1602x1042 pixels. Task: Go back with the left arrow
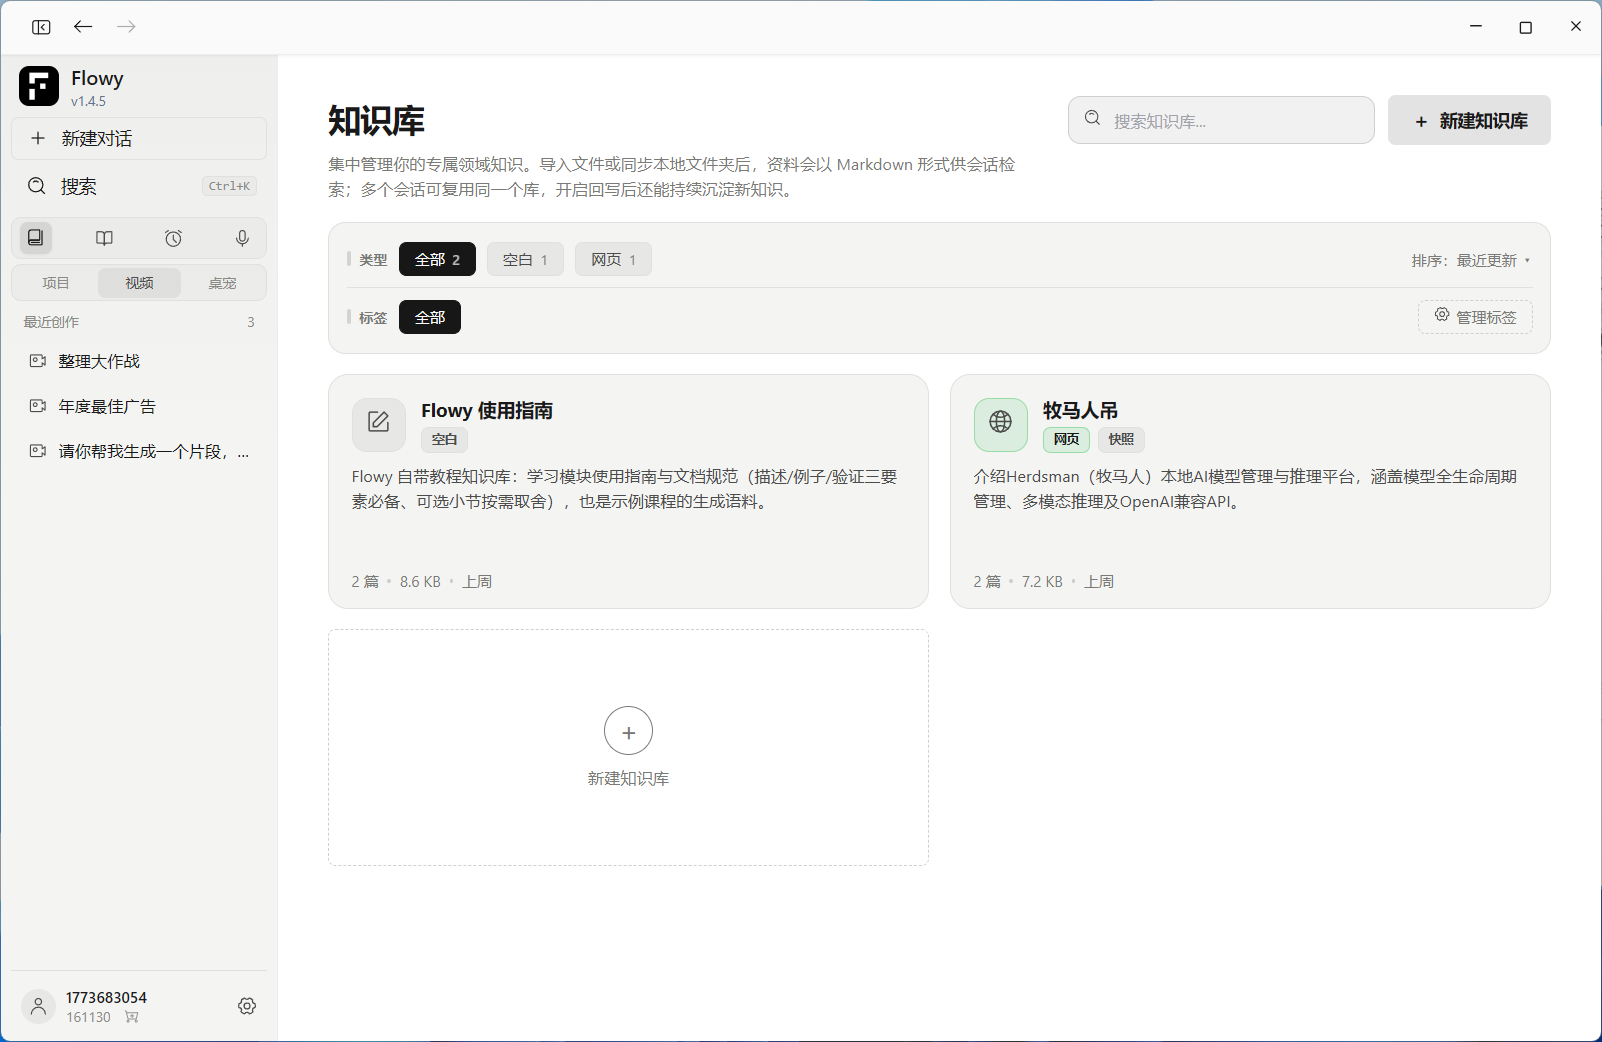tap(83, 26)
